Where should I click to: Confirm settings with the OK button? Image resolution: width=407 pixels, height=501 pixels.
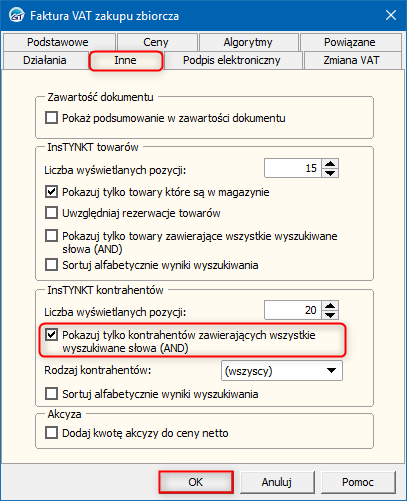196,482
